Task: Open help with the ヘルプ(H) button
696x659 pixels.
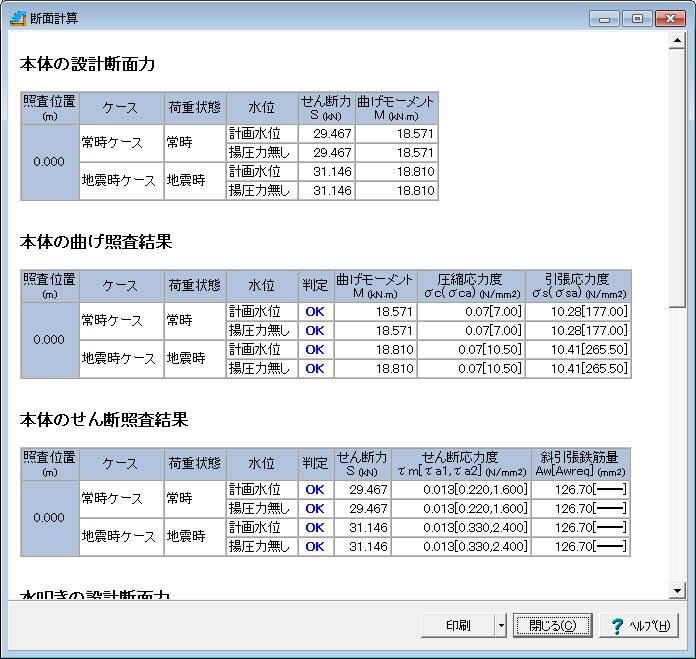Action: pos(639,625)
